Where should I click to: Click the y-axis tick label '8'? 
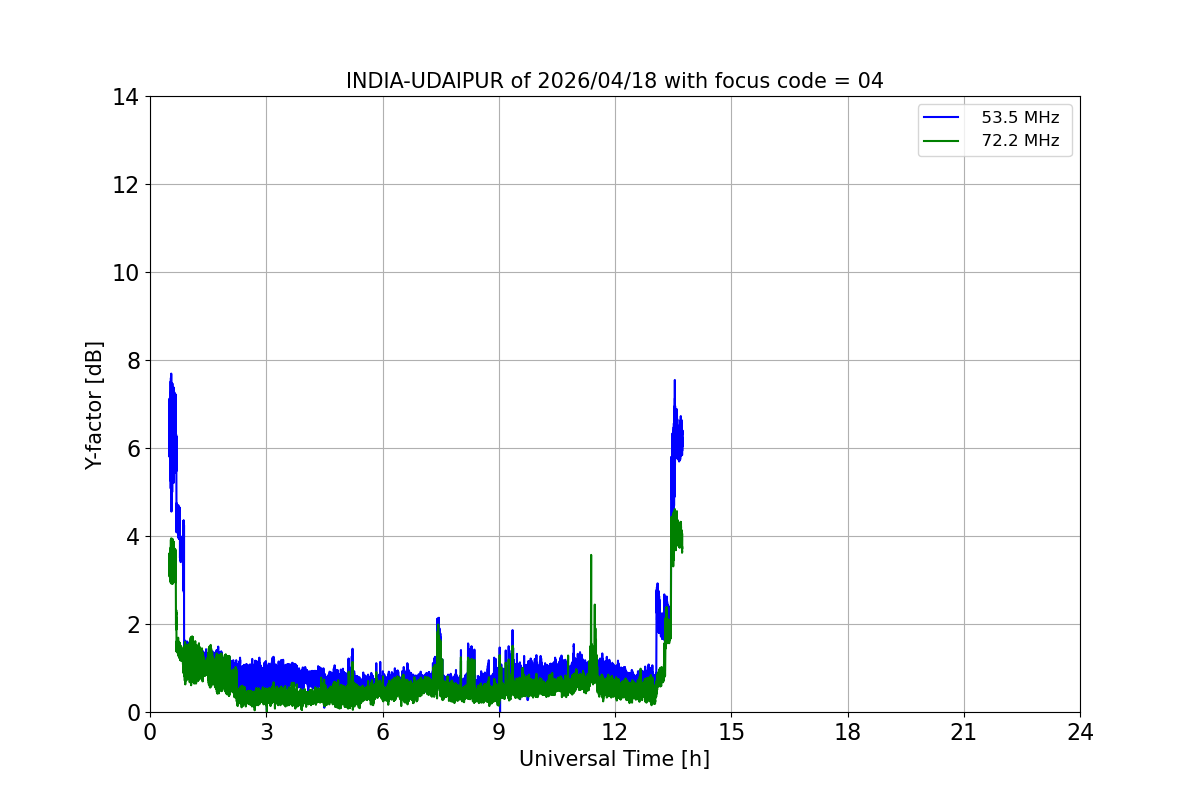pos(132,361)
